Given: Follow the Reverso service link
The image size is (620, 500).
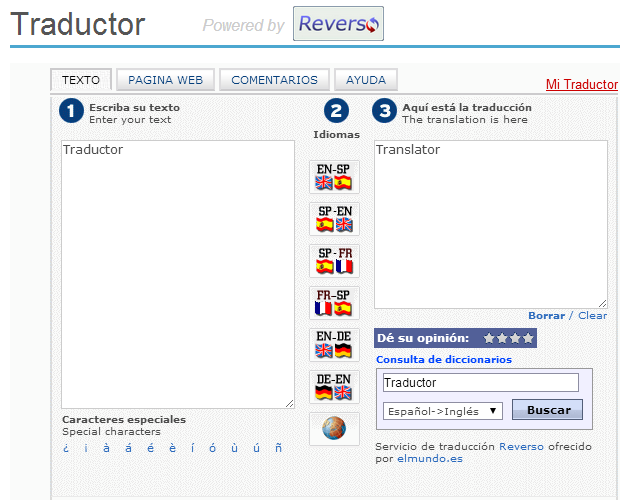Looking at the screenshot, I should 521,447.
